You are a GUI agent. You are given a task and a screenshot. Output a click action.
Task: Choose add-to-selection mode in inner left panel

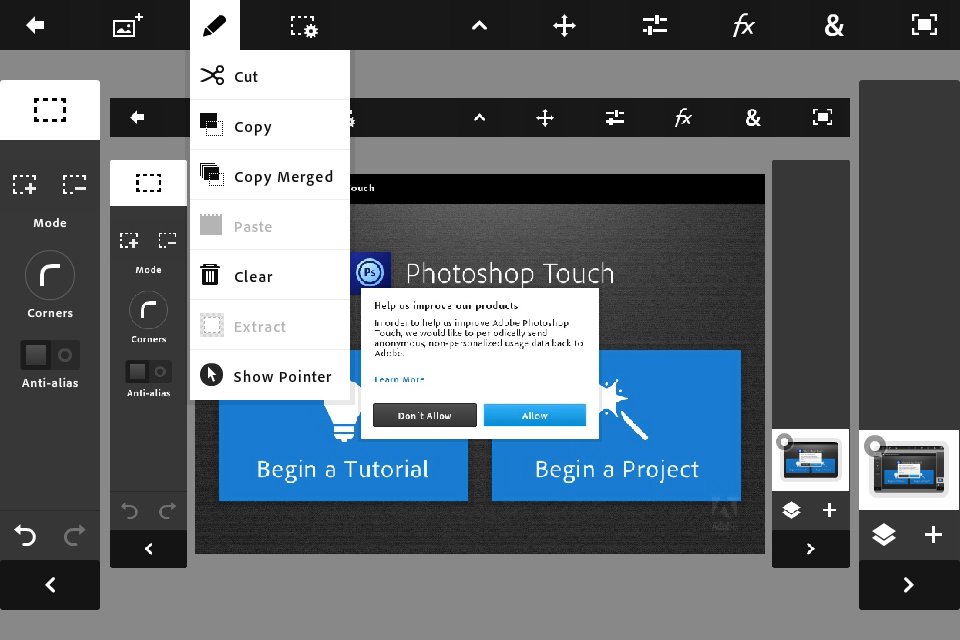129,239
